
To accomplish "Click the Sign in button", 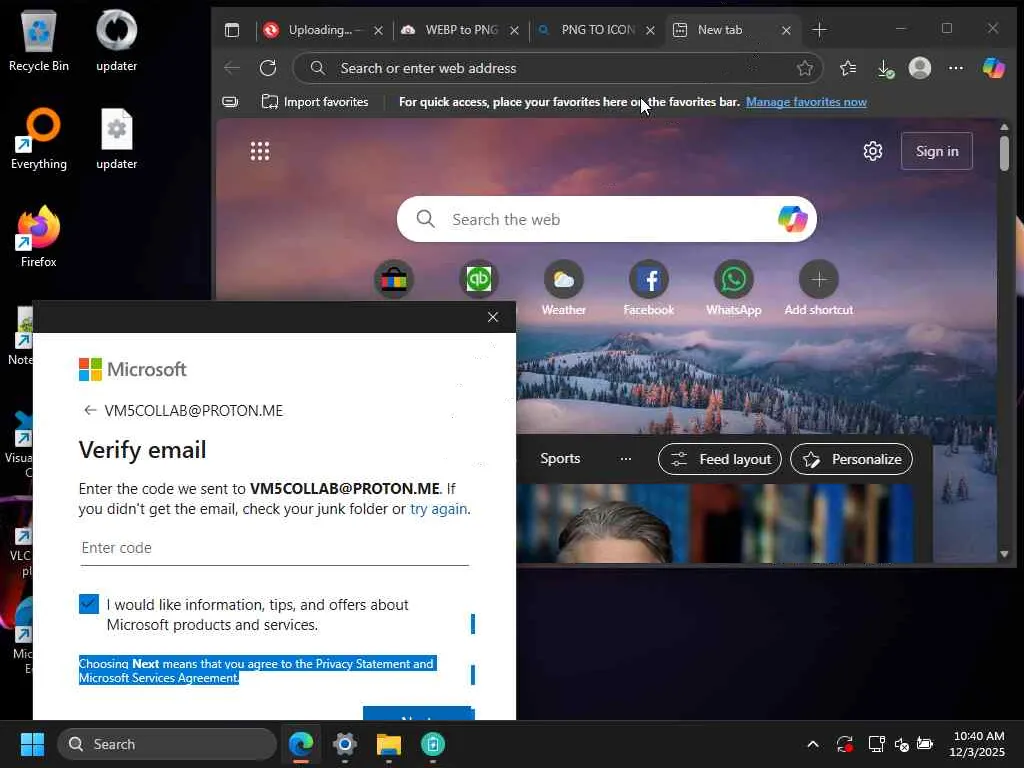I will 936,152.
